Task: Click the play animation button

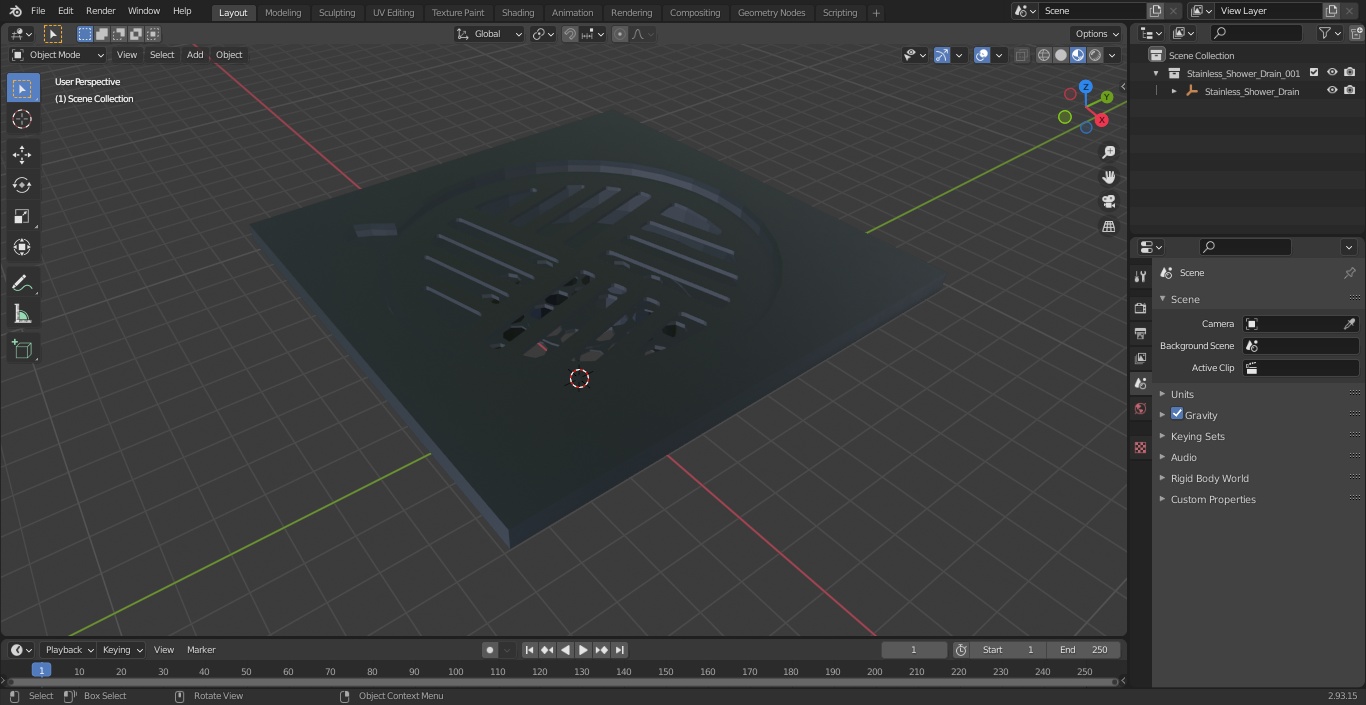Action: click(583, 650)
